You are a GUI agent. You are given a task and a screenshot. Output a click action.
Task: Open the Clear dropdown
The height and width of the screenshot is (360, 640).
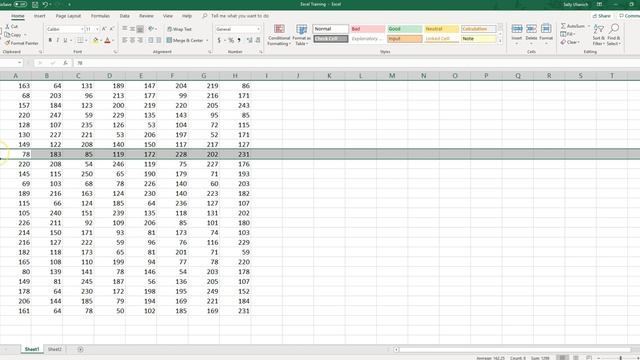(570, 42)
